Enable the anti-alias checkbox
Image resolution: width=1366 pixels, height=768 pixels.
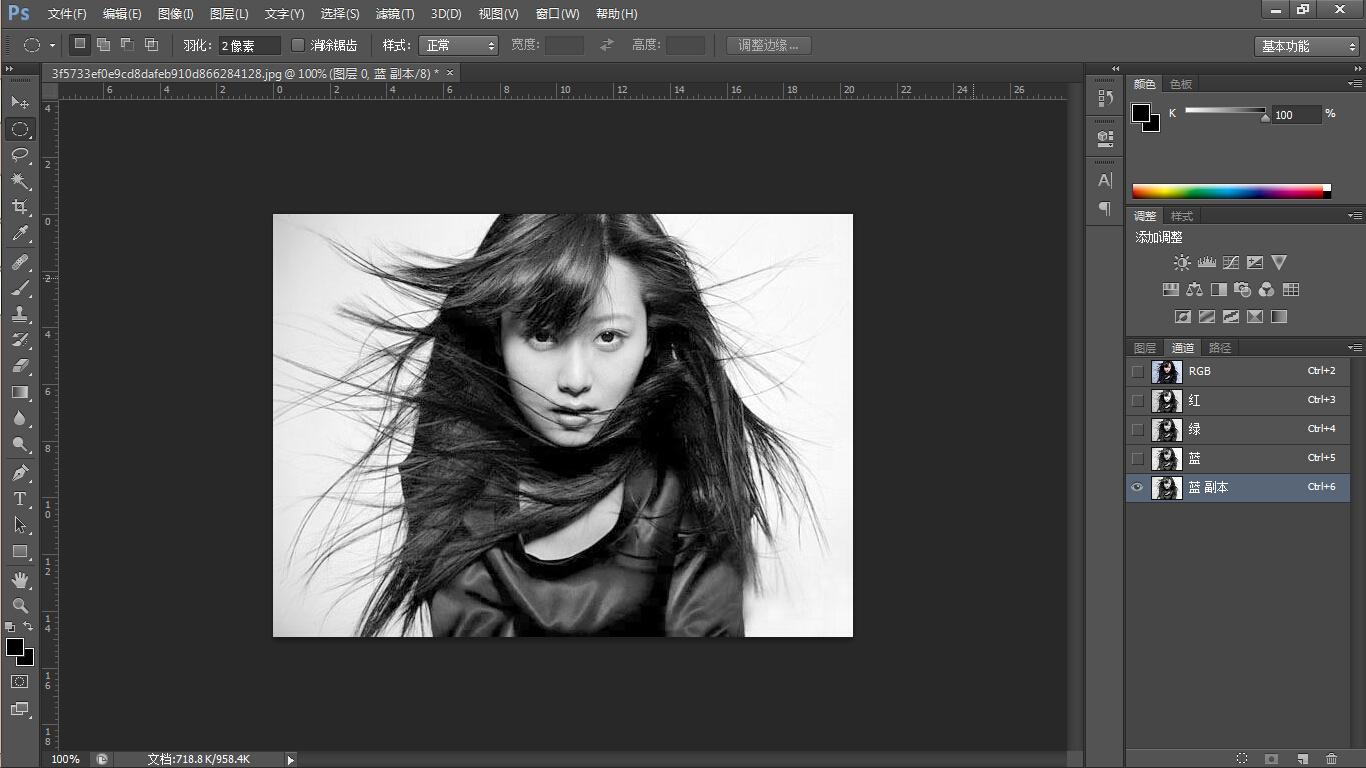[298, 45]
